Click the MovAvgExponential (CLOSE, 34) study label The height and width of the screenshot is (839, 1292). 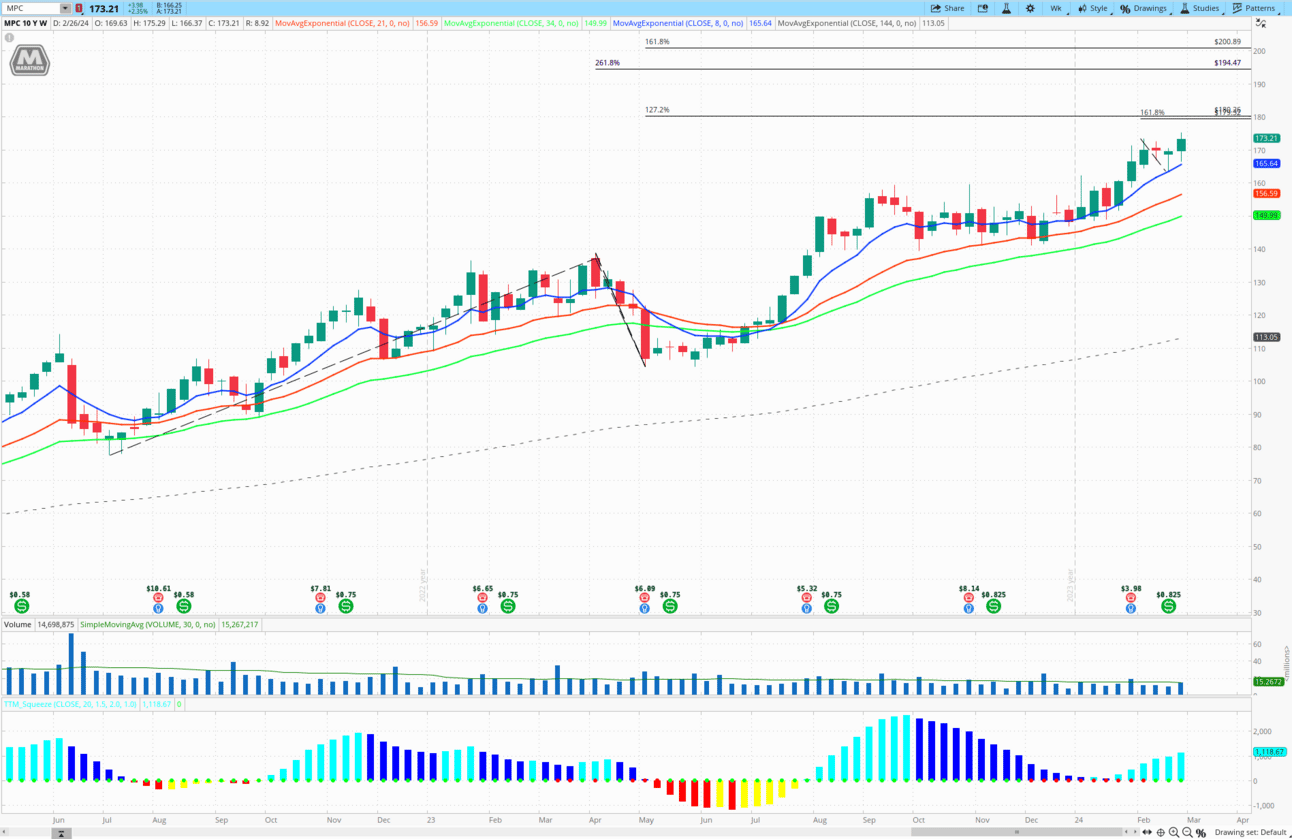tap(511, 22)
